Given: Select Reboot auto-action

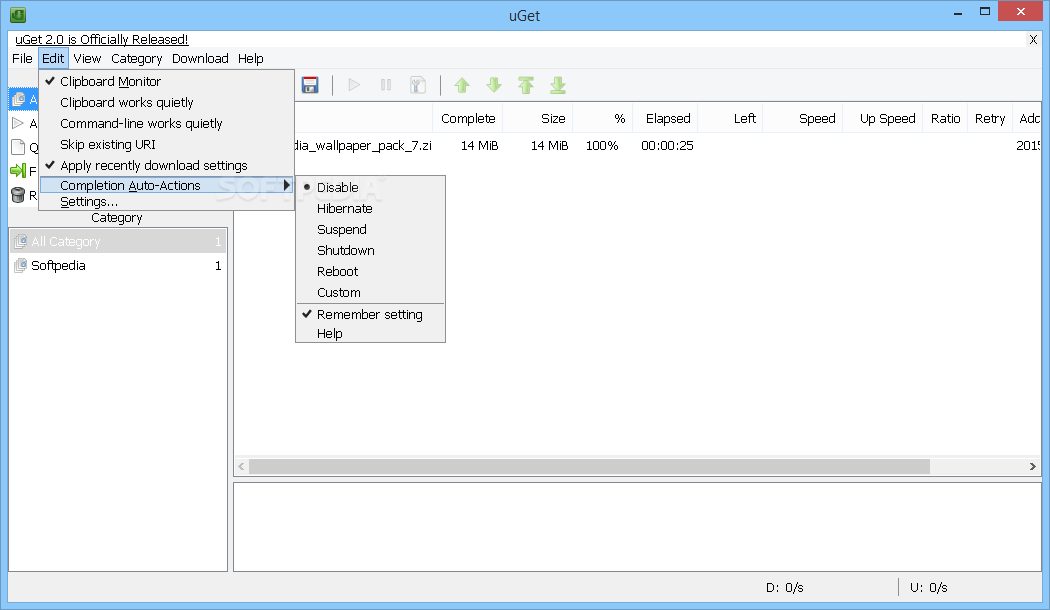Looking at the screenshot, I should (370, 271).
